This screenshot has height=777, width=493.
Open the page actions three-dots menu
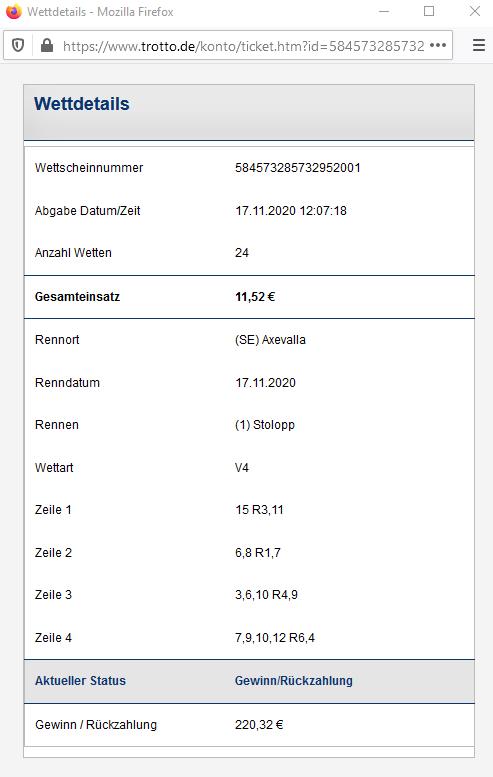[438, 46]
